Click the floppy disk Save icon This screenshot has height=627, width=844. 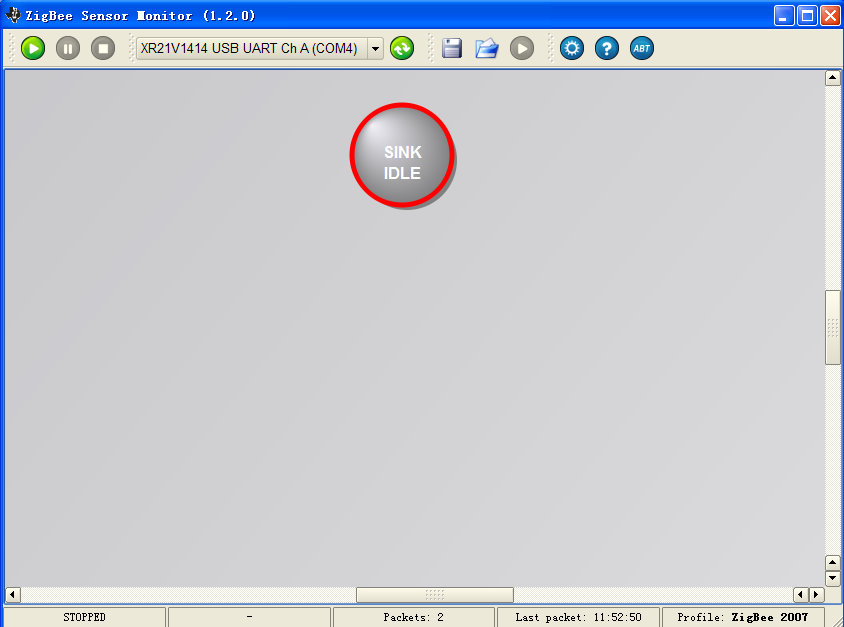pyautogui.click(x=452, y=48)
